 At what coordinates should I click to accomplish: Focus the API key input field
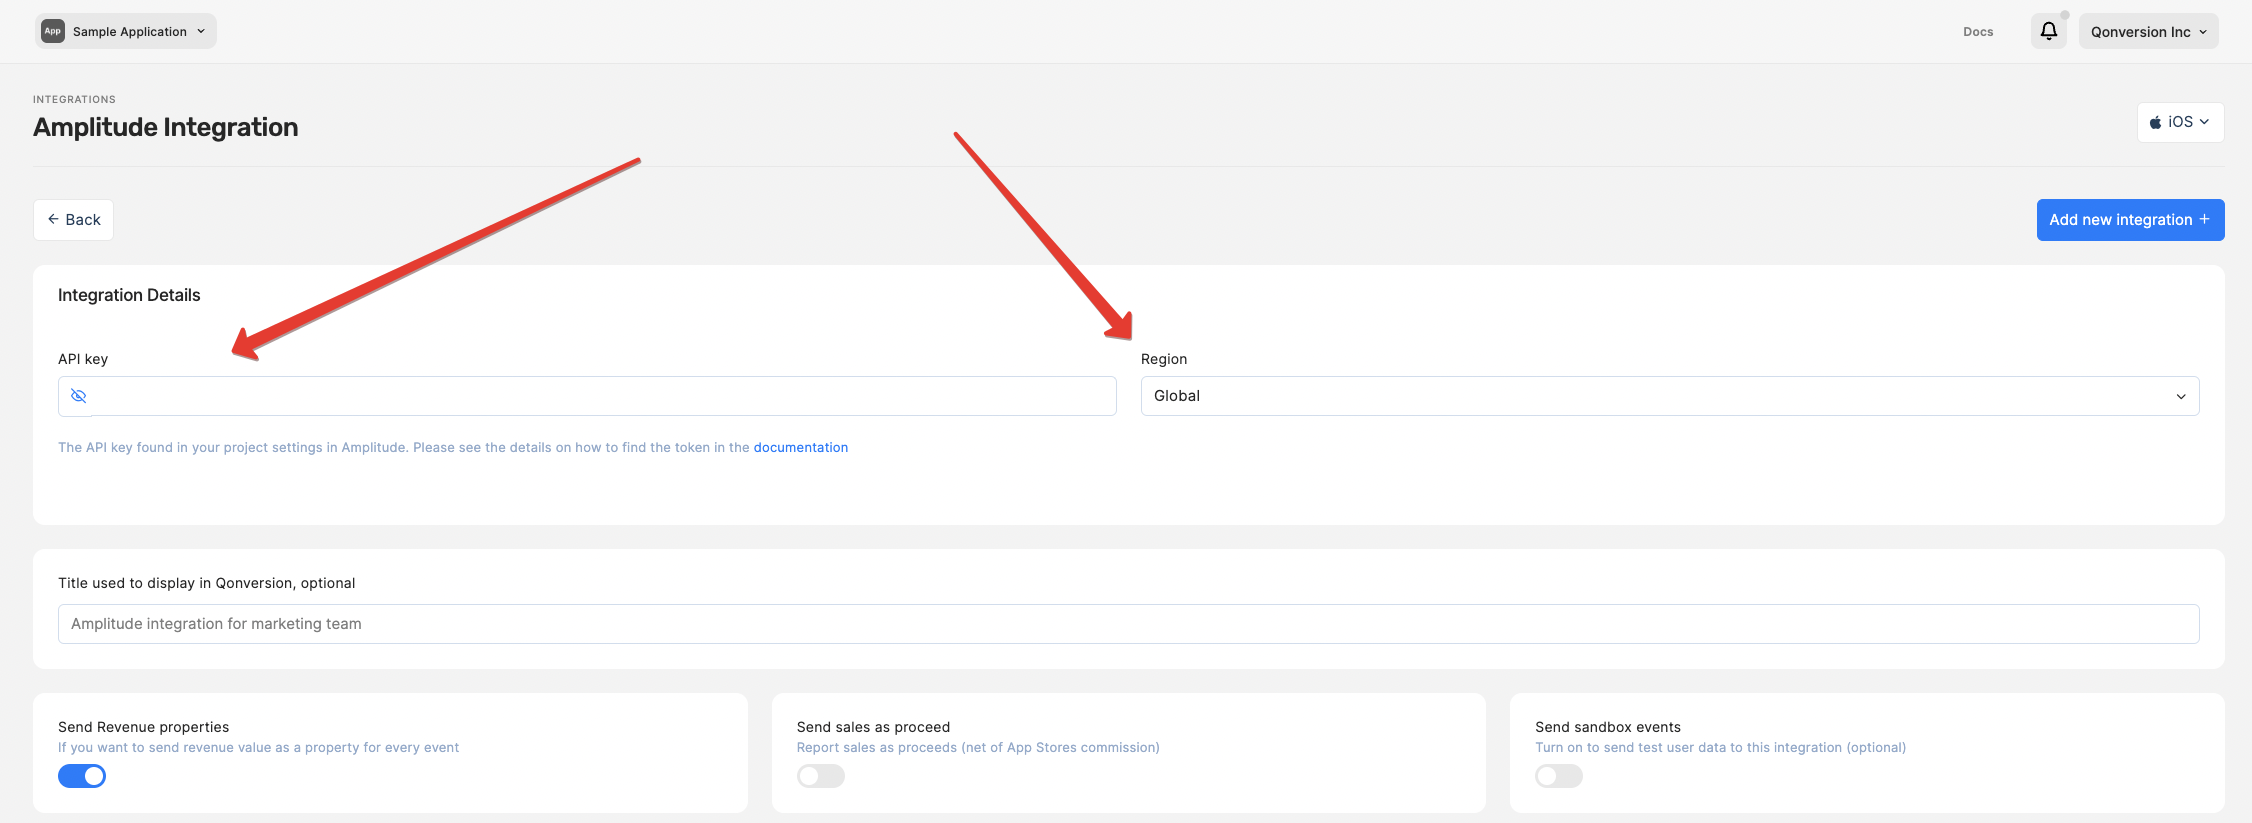[x=587, y=396]
